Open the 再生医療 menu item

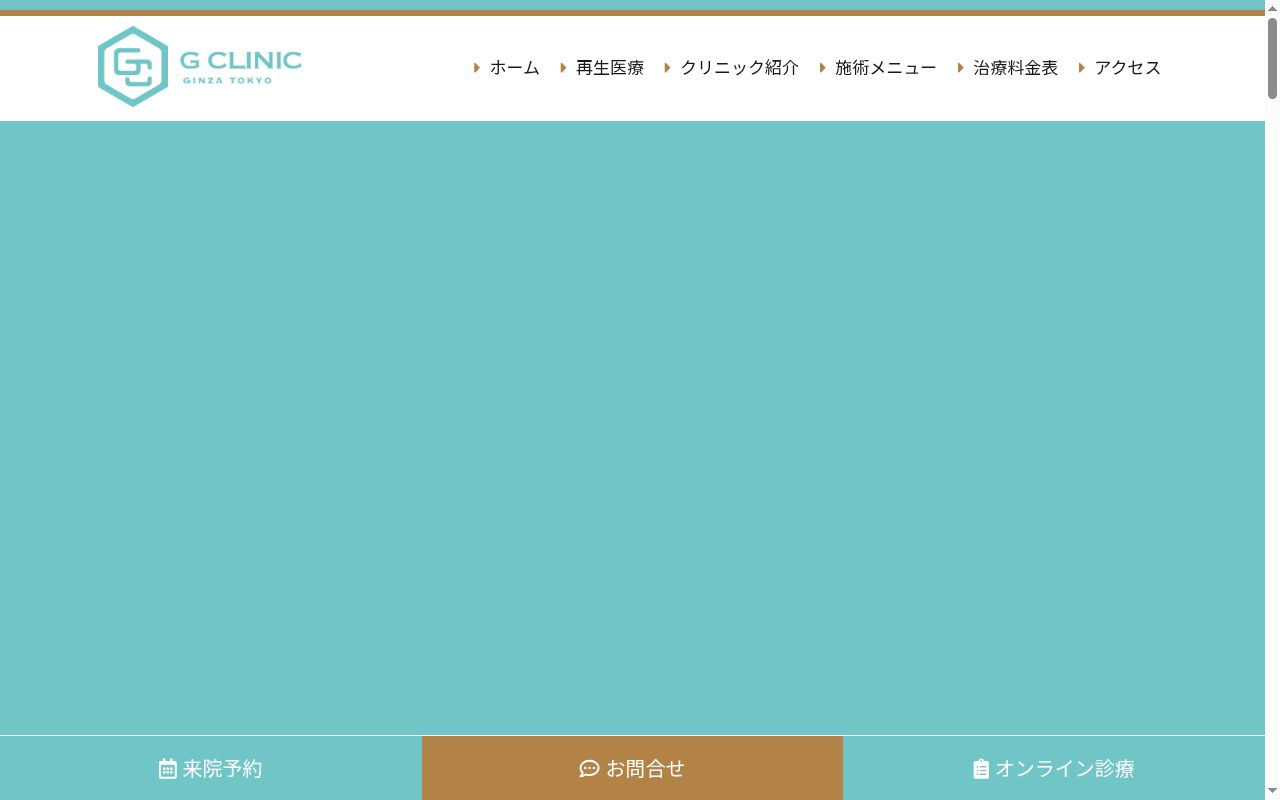[610, 68]
